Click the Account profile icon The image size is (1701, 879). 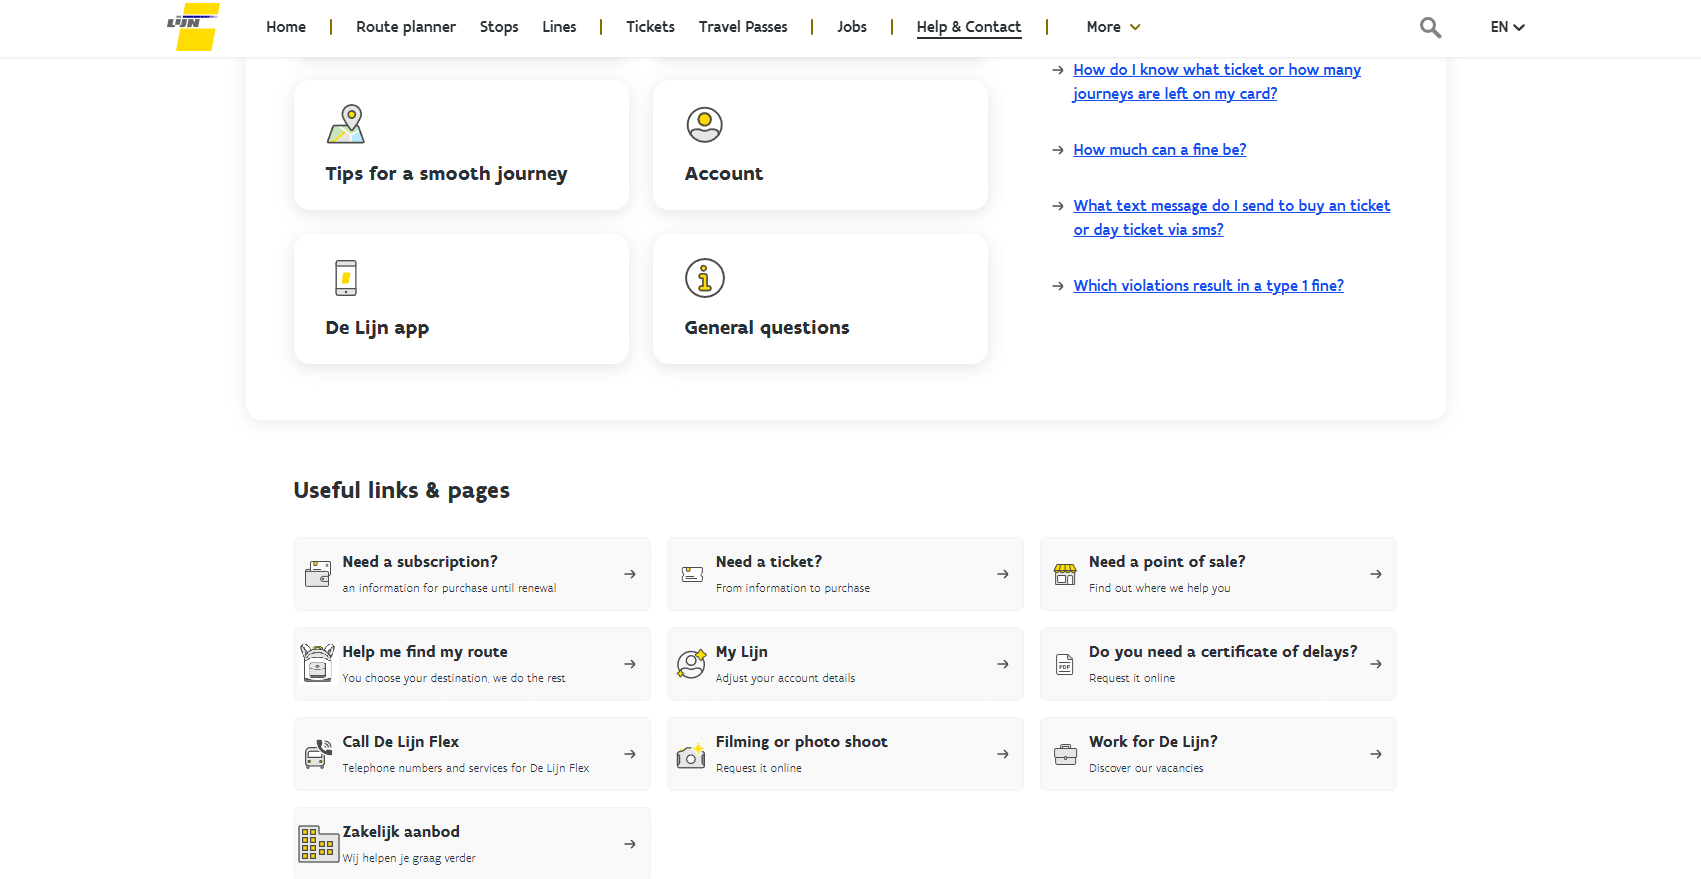point(704,125)
